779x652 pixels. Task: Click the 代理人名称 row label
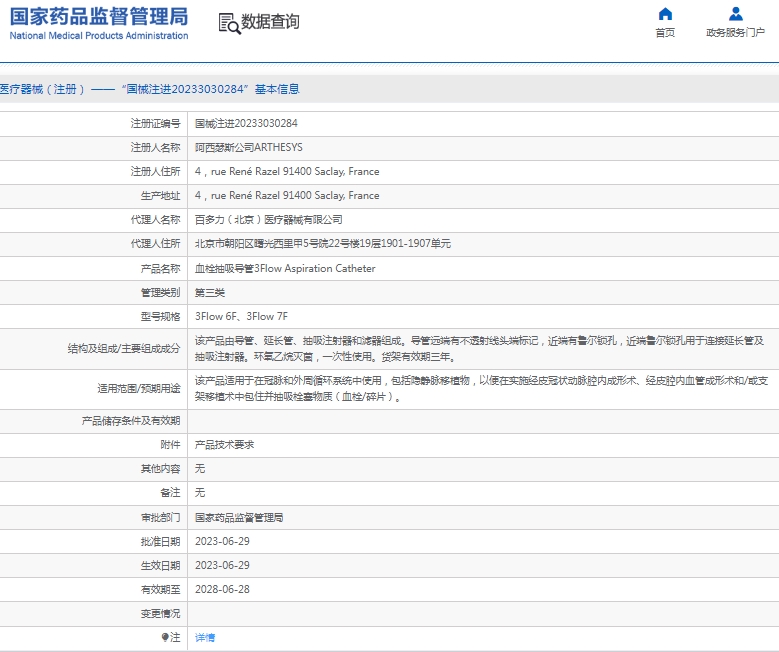click(x=155, y=220)
